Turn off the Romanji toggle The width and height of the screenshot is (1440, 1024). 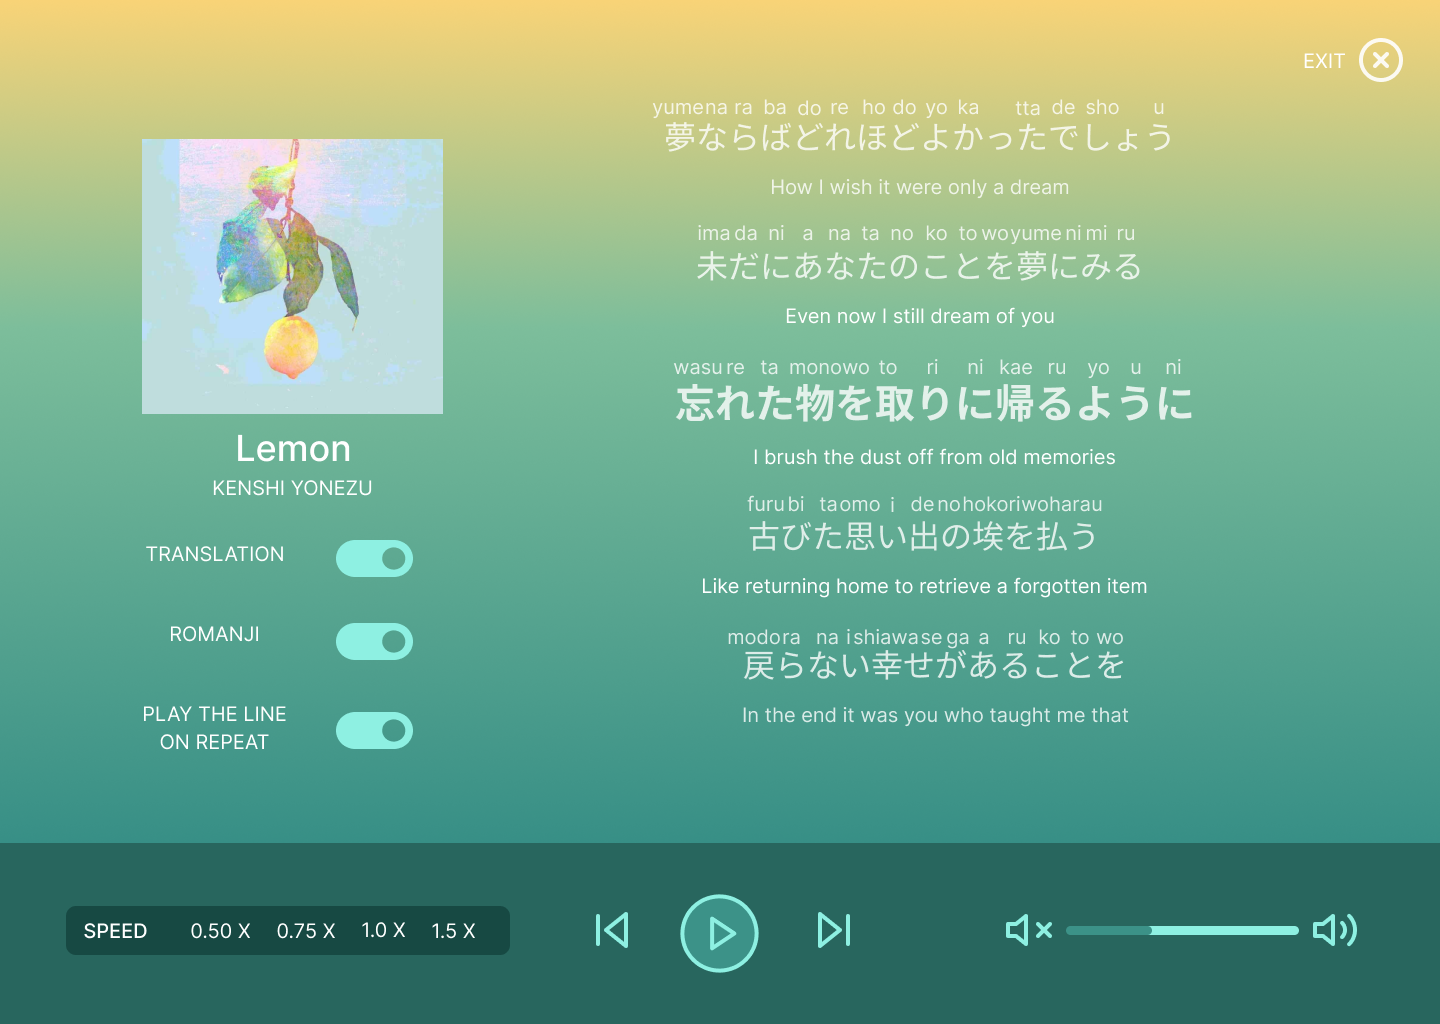pos(374,641)
